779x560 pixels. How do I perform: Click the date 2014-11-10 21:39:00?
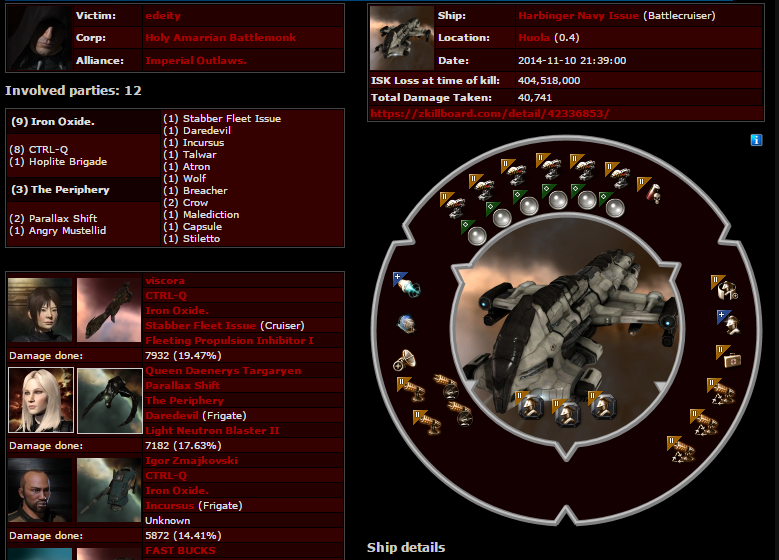click(x=572, y=61)
